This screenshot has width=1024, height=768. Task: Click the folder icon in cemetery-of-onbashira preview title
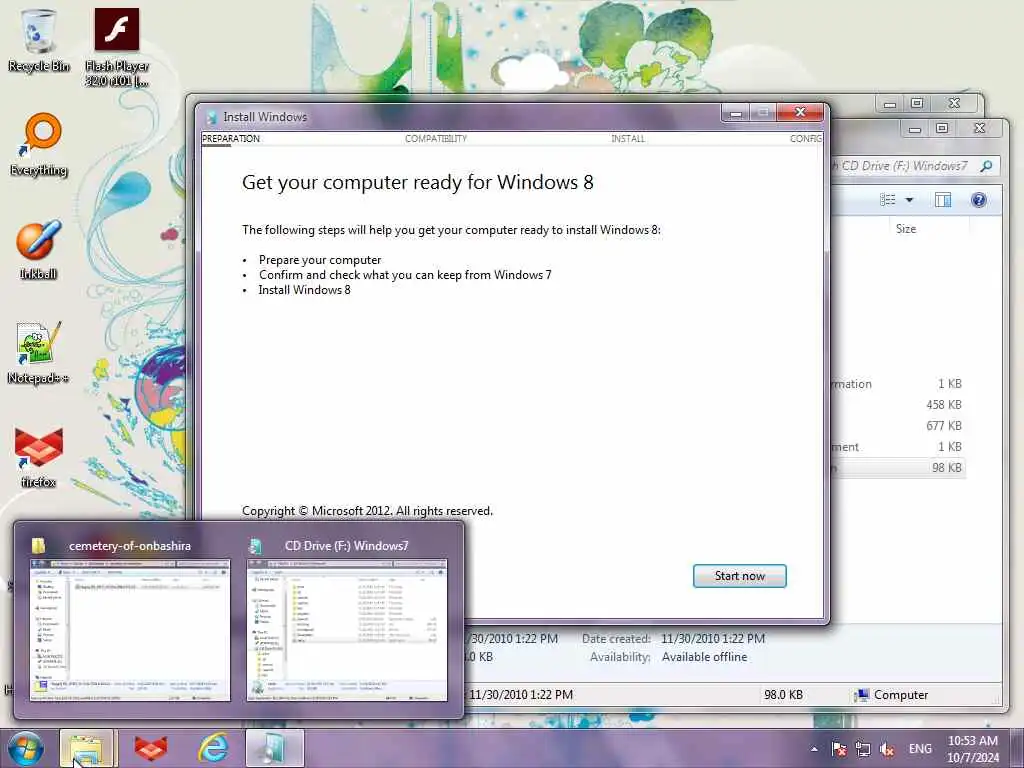39,545
